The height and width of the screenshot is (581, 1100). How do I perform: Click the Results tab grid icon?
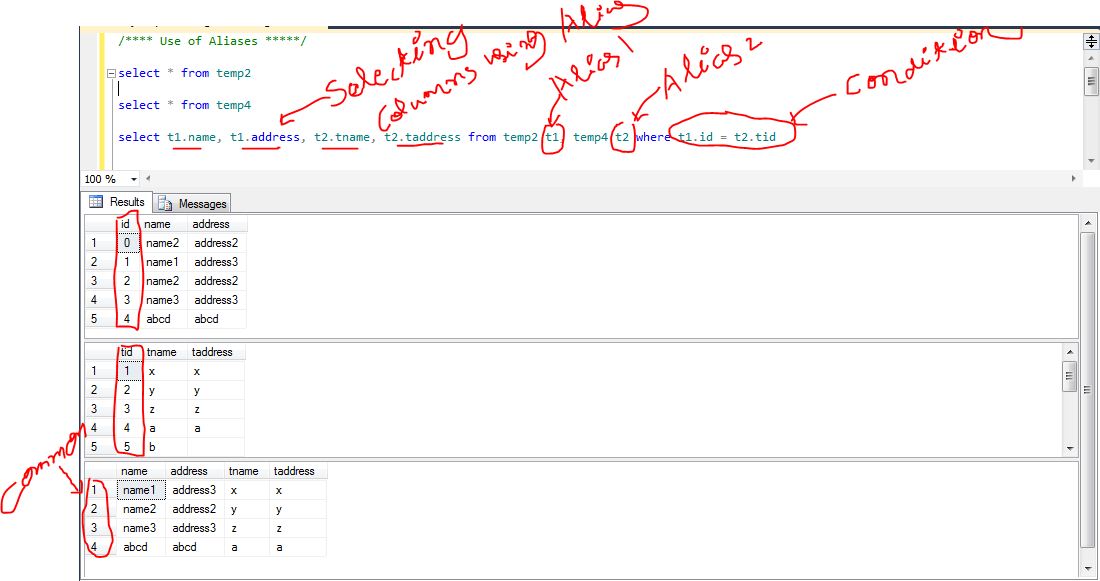(x=96, y=202)
